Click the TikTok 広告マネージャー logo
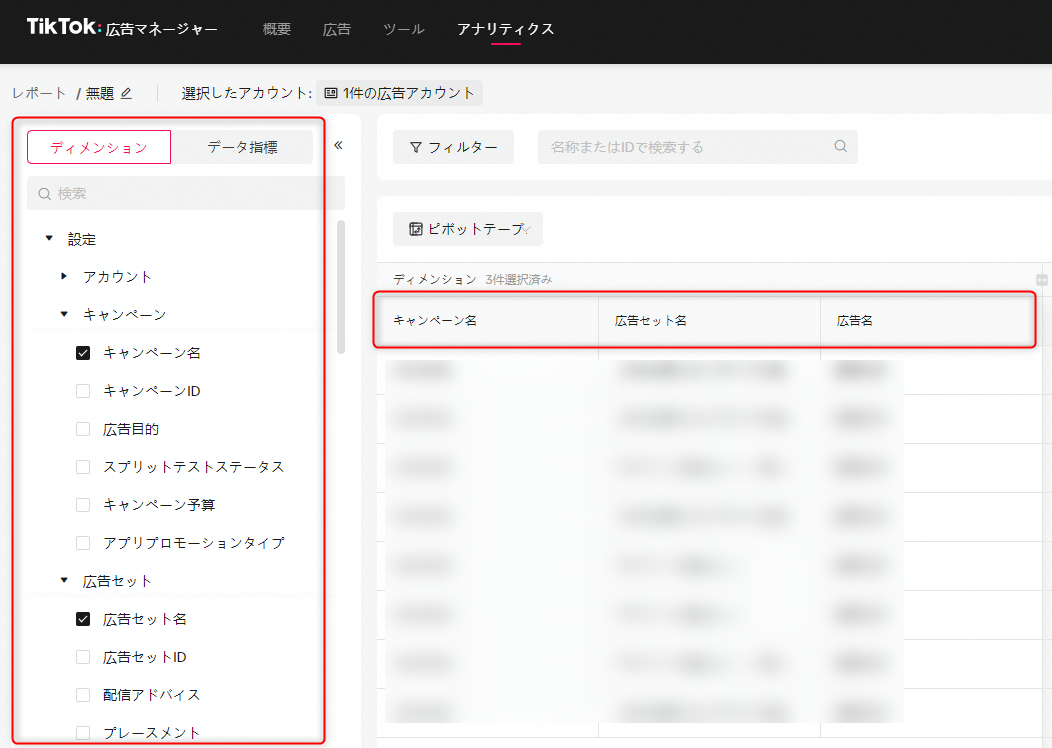This screenshot has width=1052, height=748. (122, 29)
